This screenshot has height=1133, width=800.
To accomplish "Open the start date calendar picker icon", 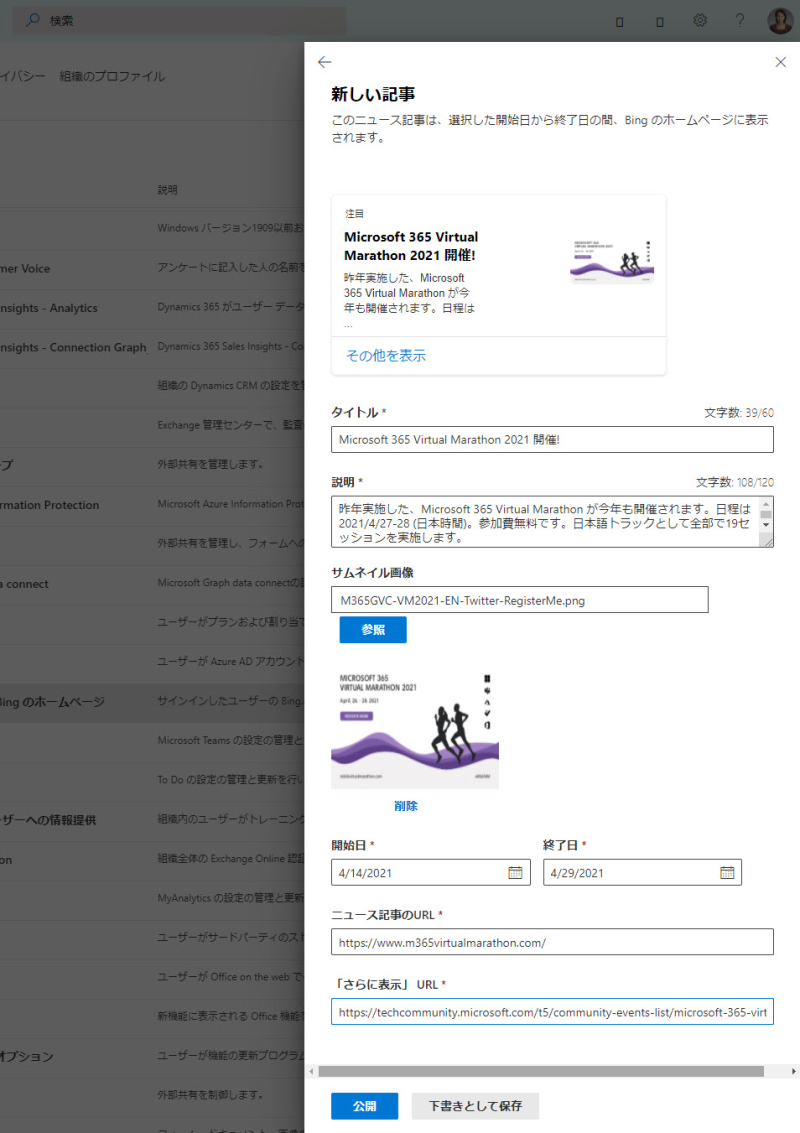I will tap(515, 873).
